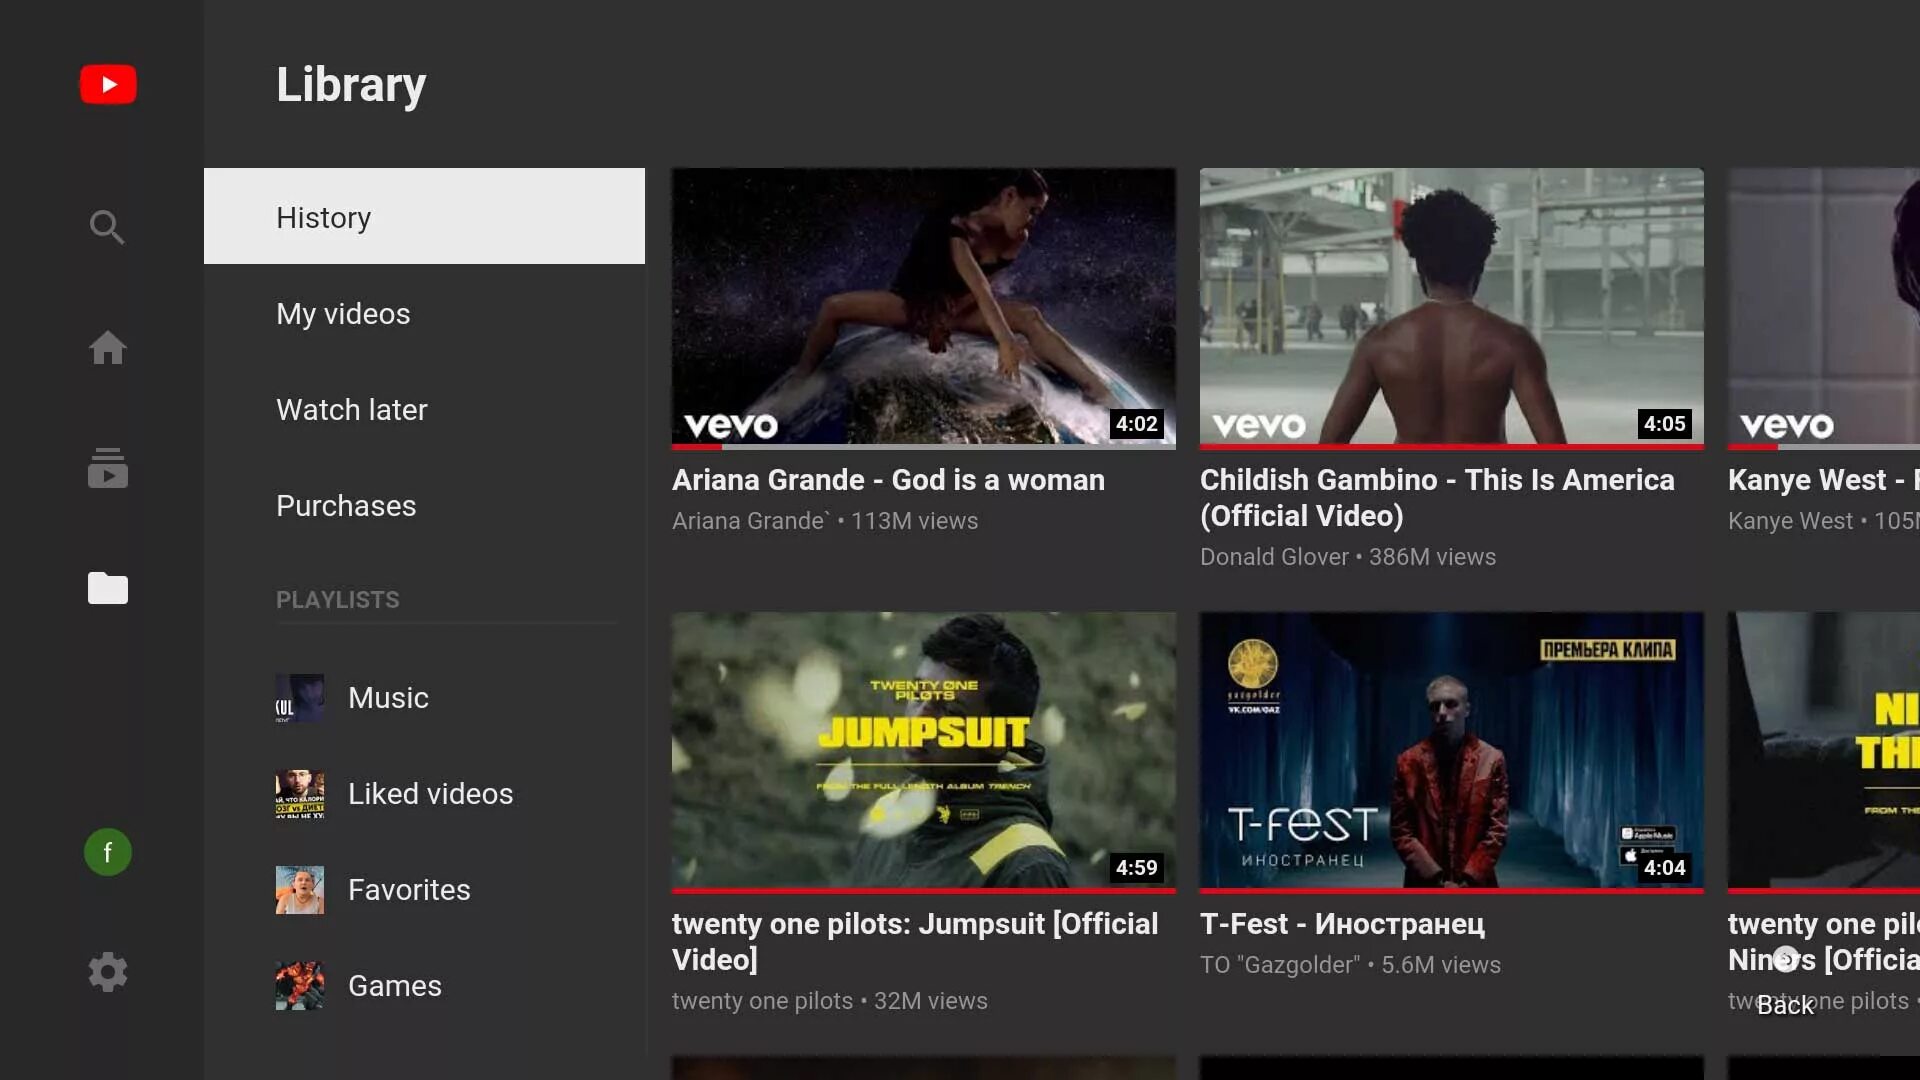1920x1080 pixels.
Task: Select the Library folder icon
Action: click(108, 587)
